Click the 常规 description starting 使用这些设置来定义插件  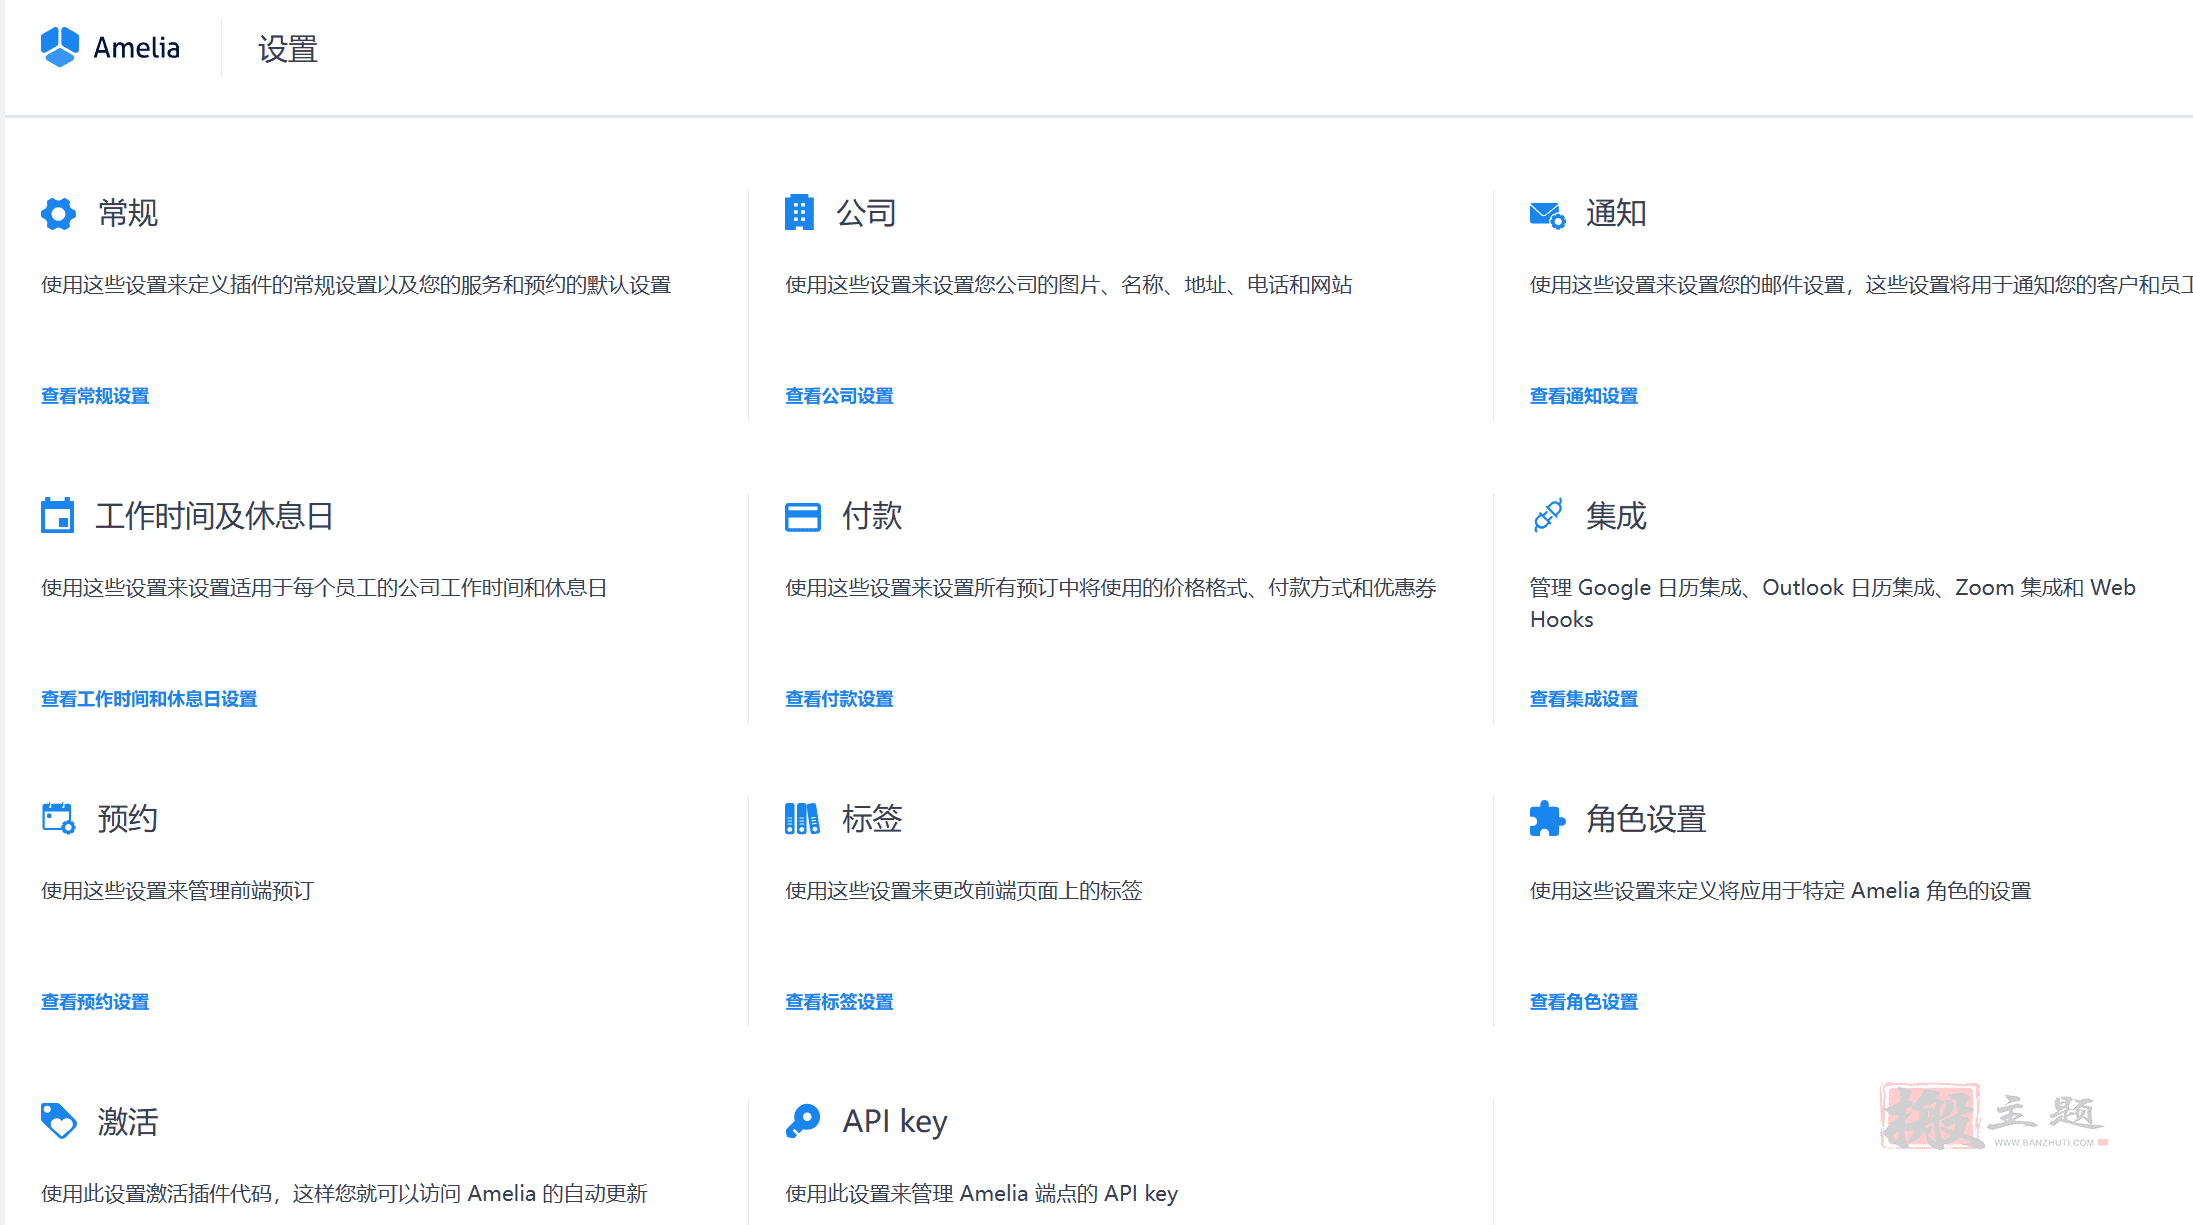click(x=356, y=285)
